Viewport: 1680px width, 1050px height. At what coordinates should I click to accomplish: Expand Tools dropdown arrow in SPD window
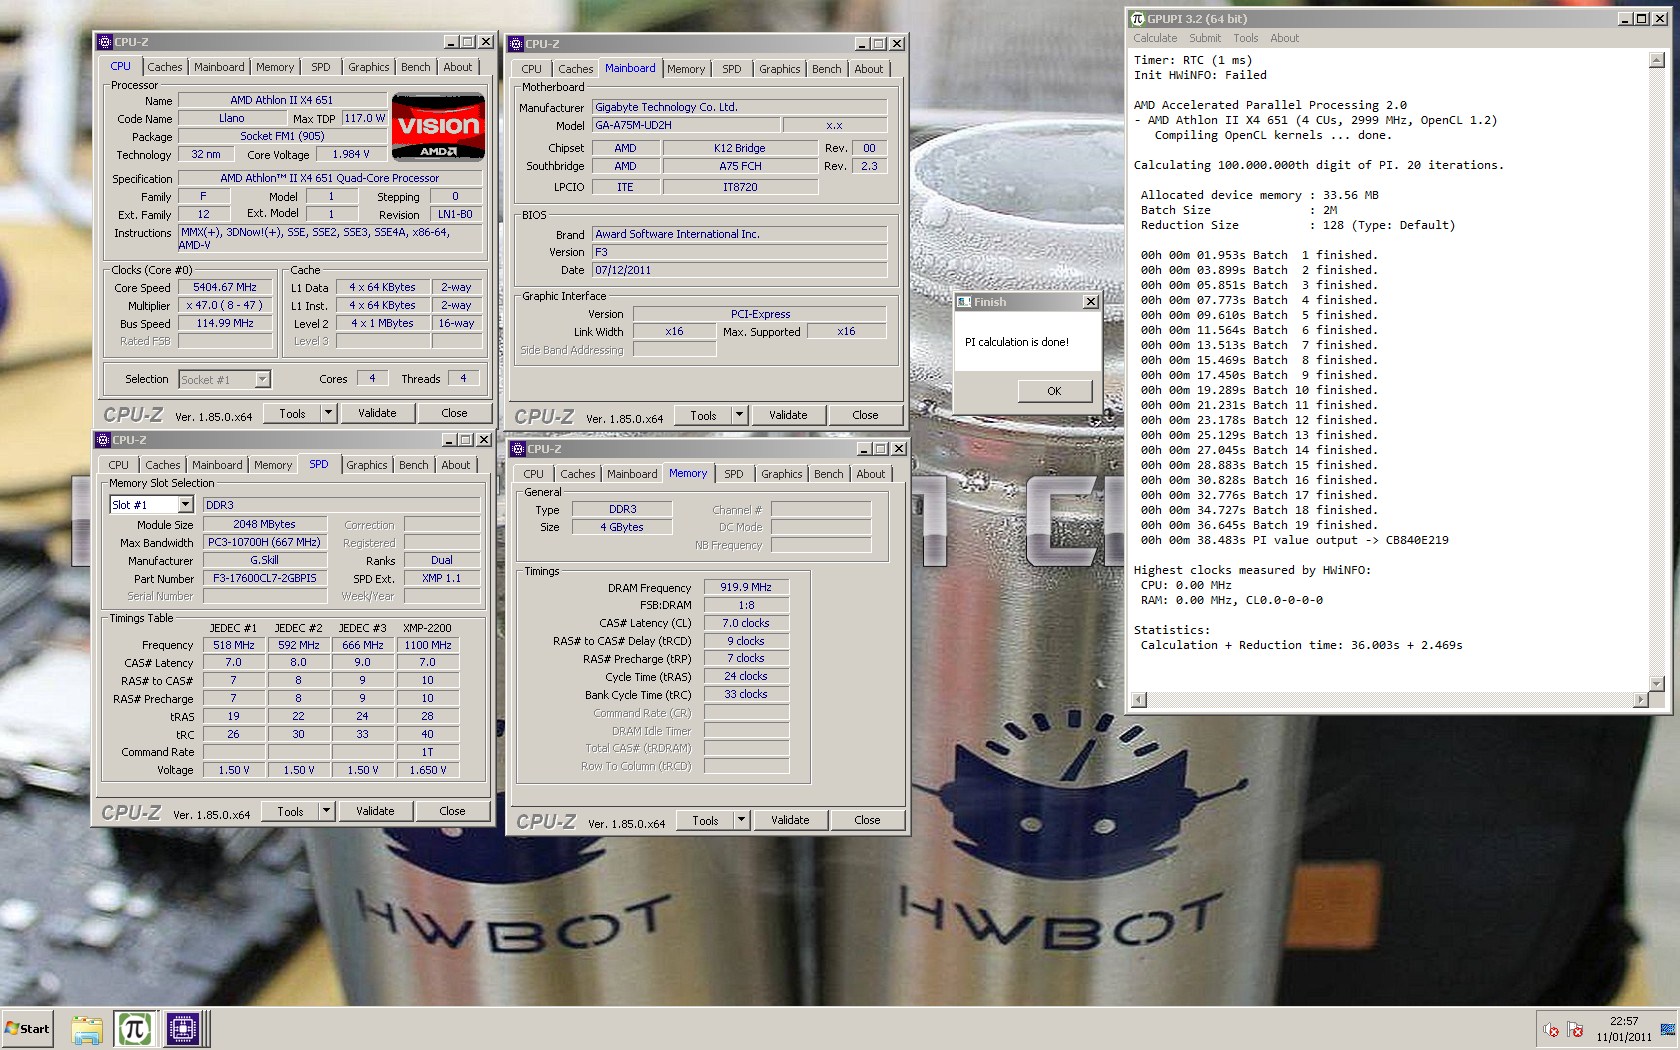click(x=326, y=811)
